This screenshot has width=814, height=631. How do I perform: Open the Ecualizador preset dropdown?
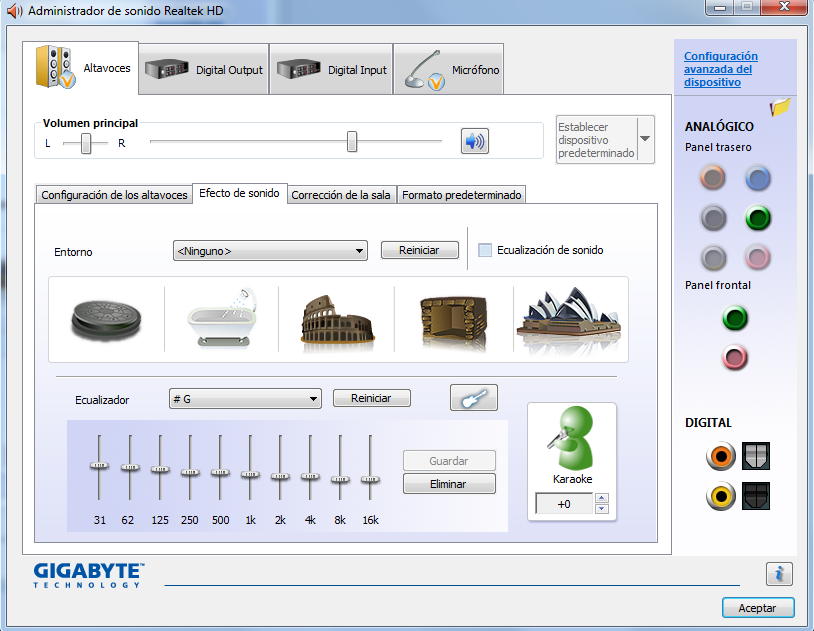pos(245,399)
